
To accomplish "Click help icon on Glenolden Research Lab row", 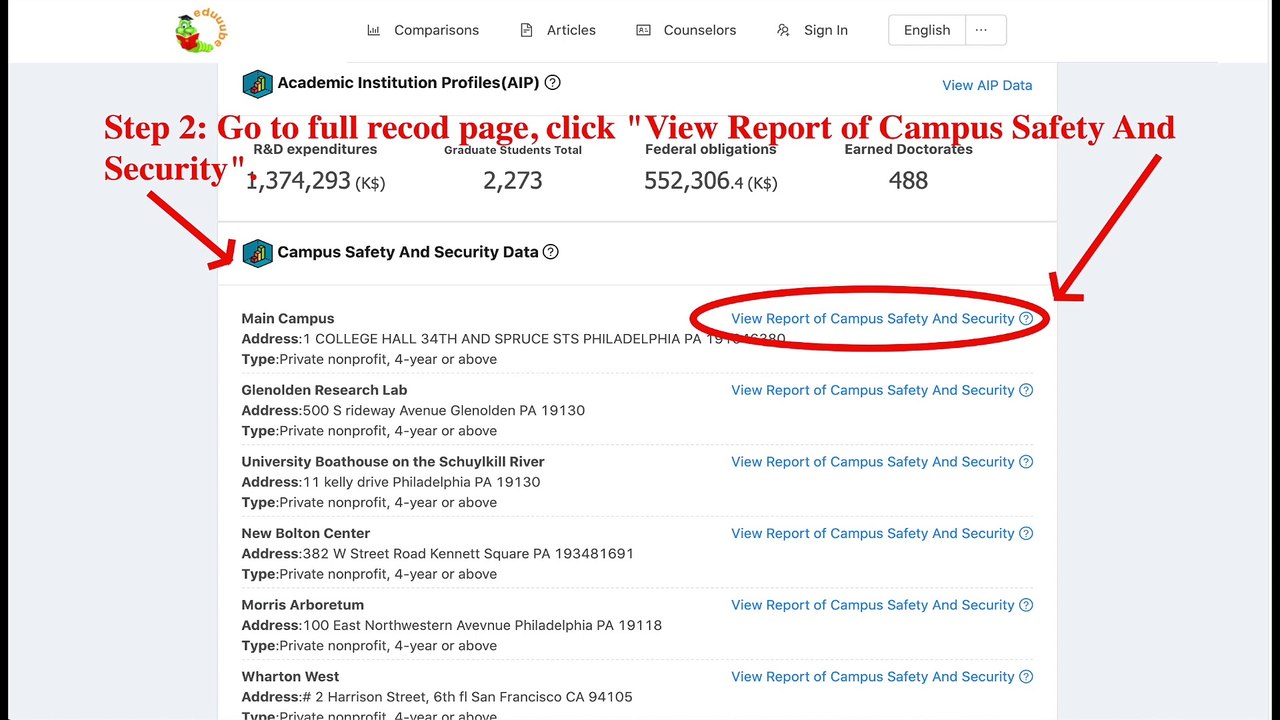I will (1026, 390).
